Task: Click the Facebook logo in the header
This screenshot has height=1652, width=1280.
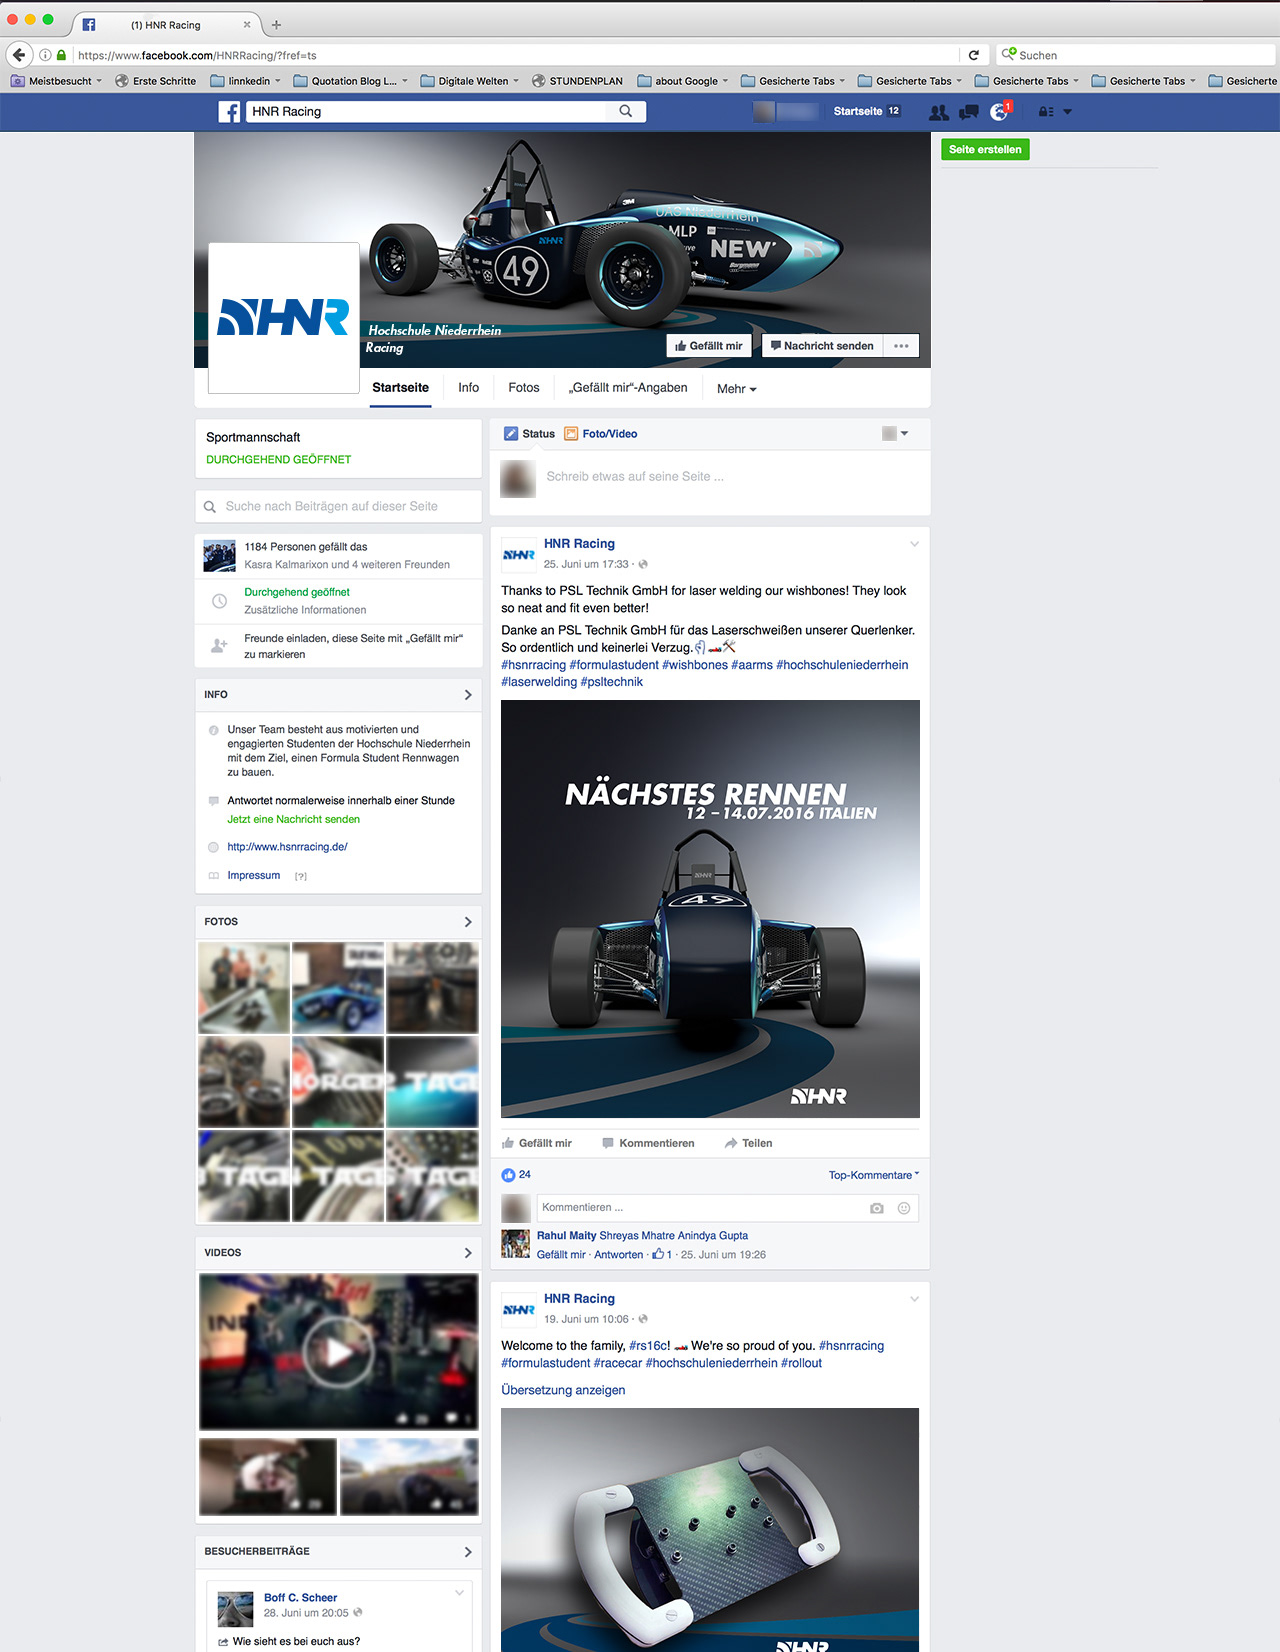Action: tap(229, 112)
